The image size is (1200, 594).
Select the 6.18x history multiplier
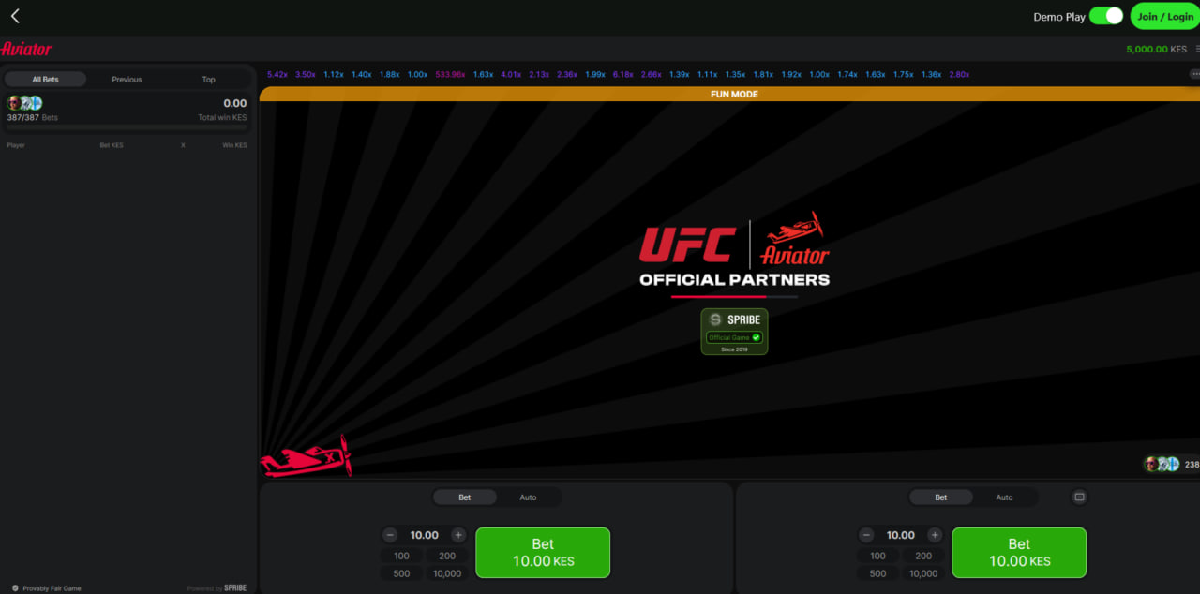tap(622, 74)
